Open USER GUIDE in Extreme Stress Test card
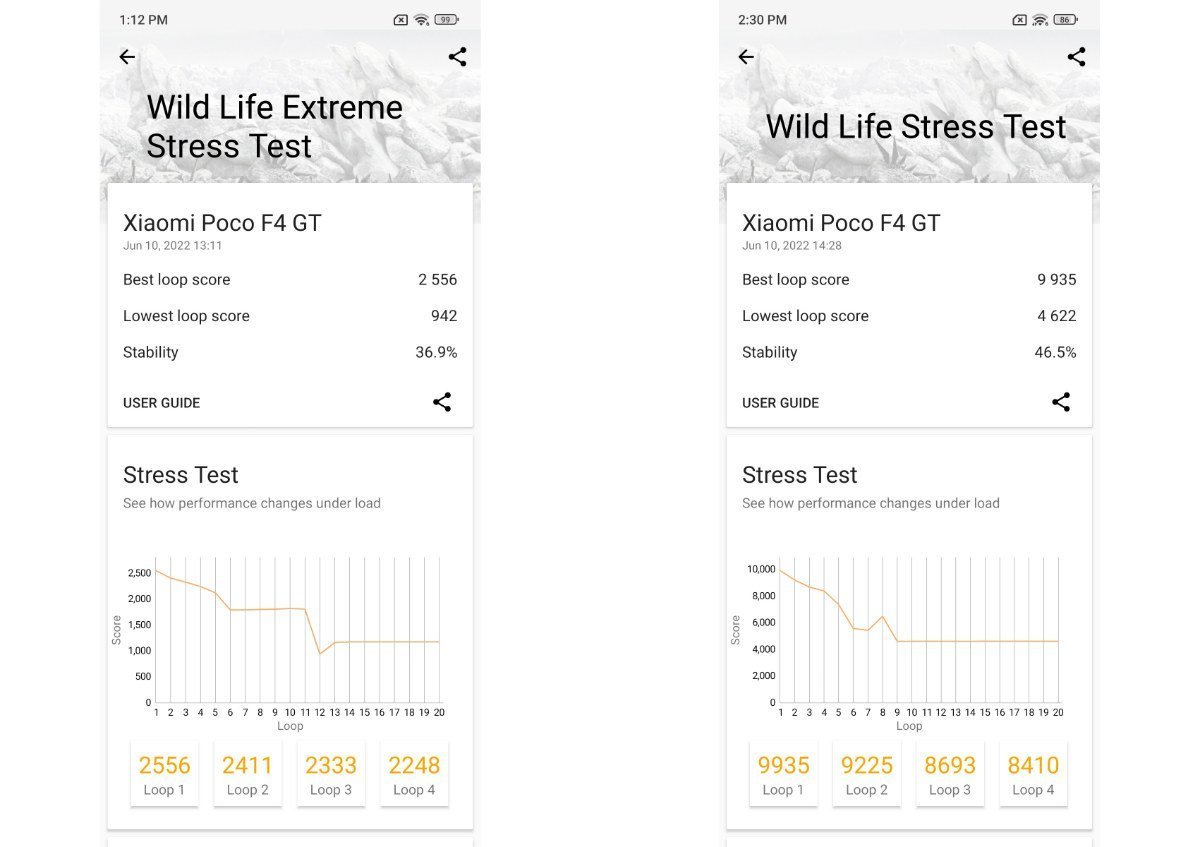Viewport: 1200px width, 847px height. [161, 403]
